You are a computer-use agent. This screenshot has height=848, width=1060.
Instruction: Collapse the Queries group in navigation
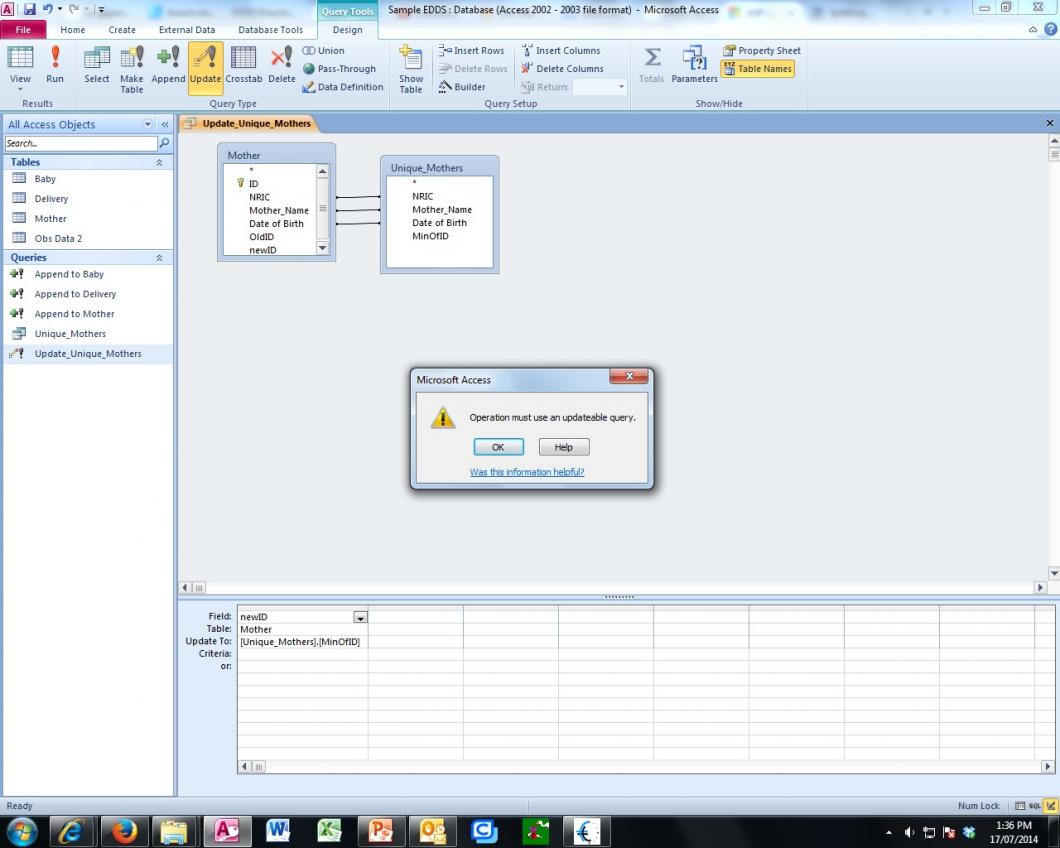click(159, 258)
